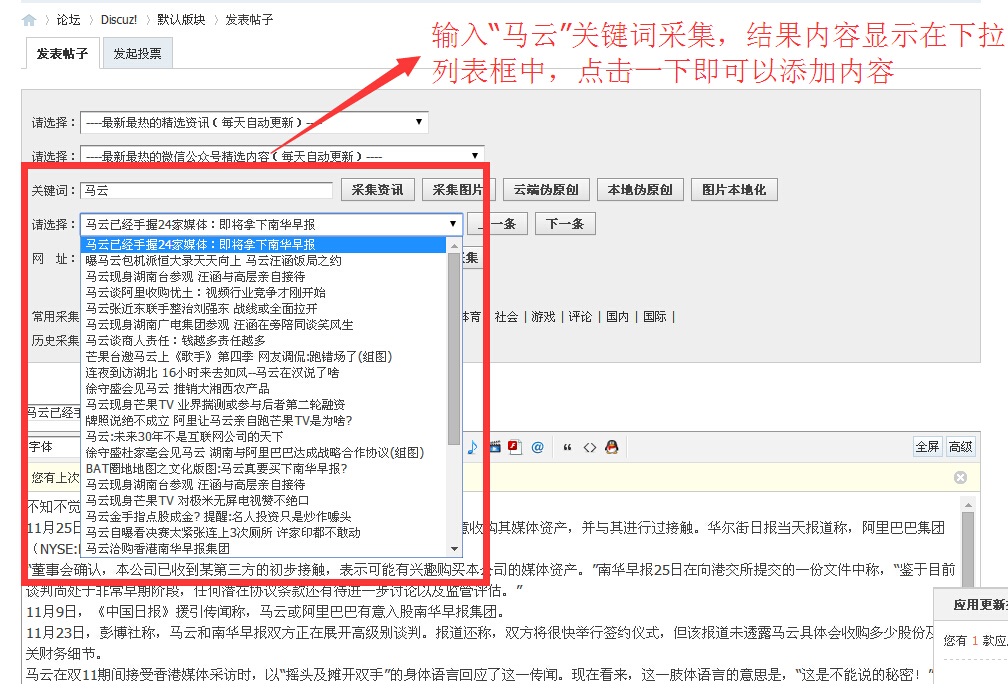Insert code using the code brackets icon
The width and height of the screenshot is (1008, 684).
point(589,446)
